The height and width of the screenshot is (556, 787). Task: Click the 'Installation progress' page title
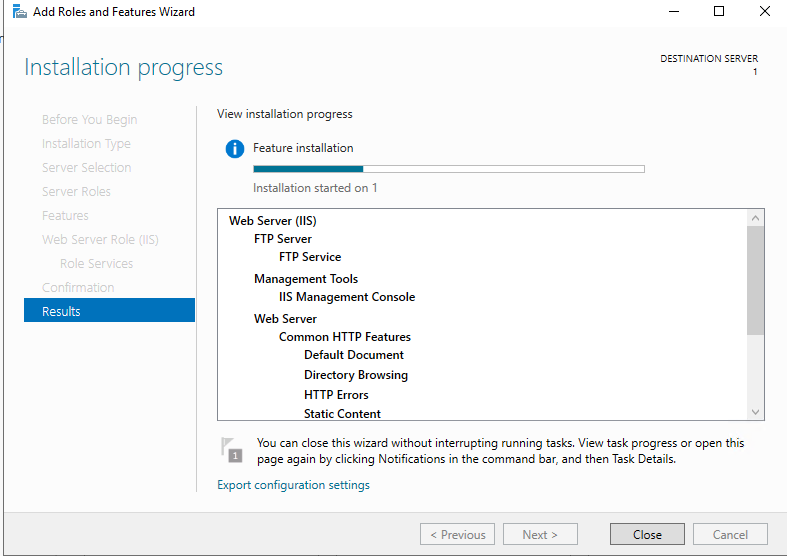pyautogui.click(x=123, y=68)
